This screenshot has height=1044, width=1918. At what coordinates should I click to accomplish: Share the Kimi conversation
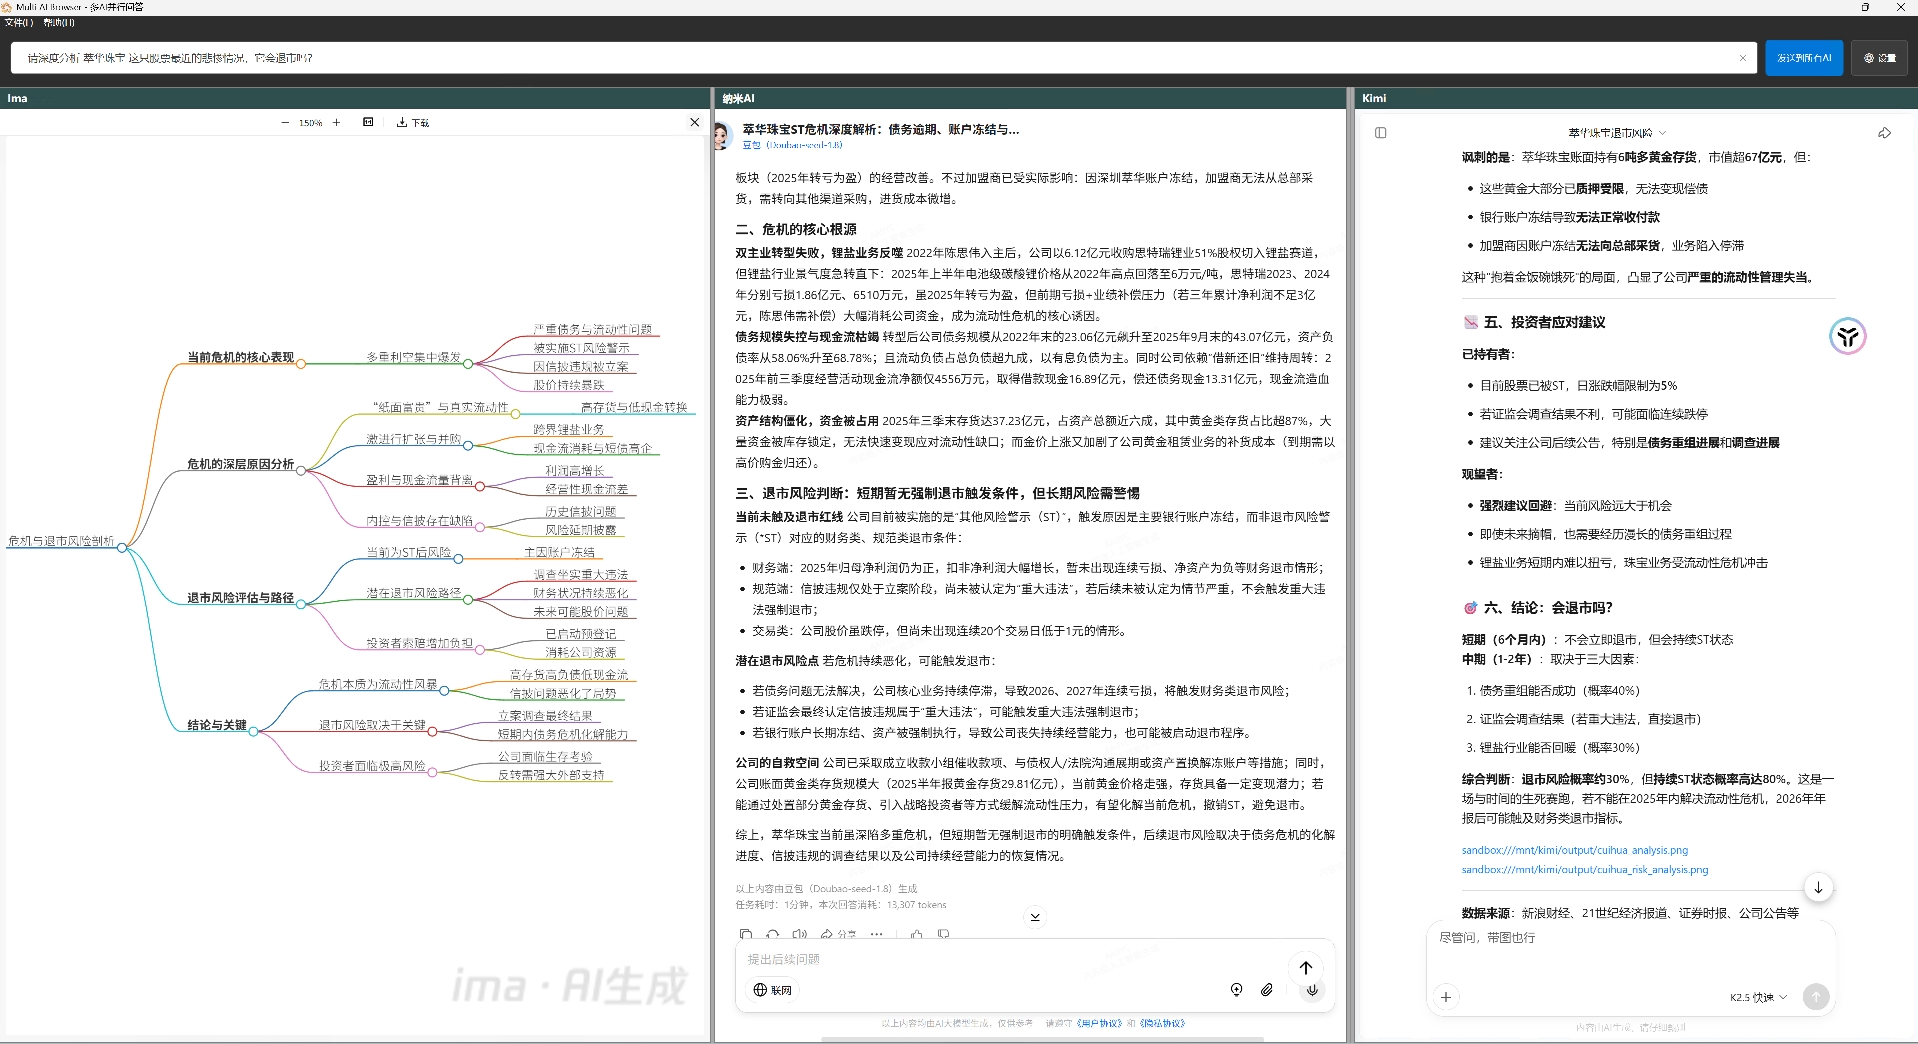click(1884, 133)
